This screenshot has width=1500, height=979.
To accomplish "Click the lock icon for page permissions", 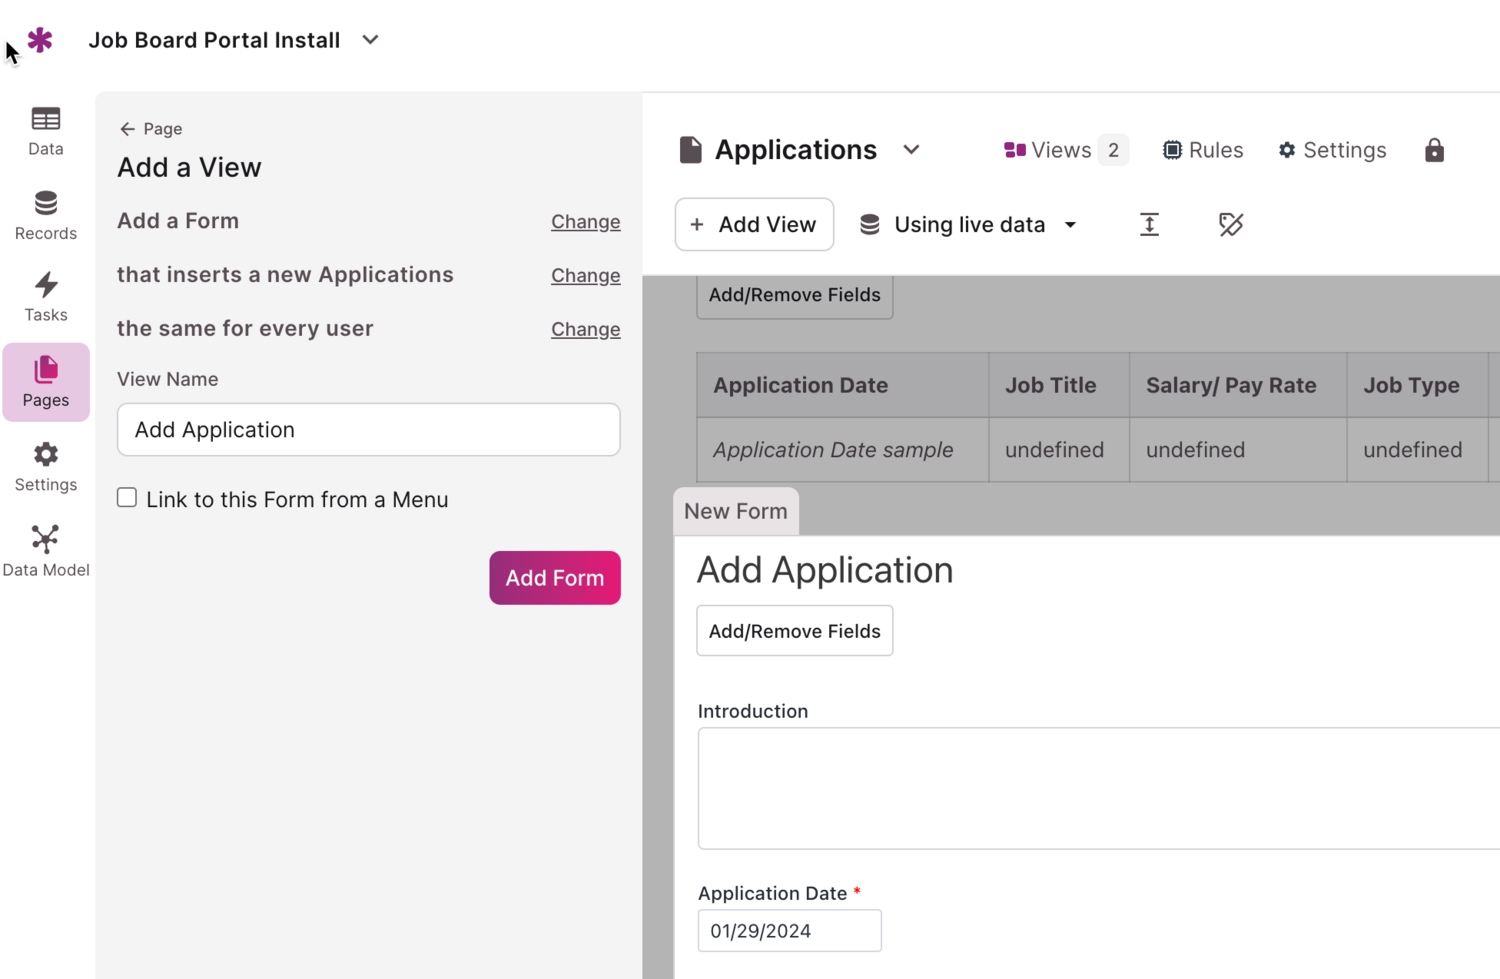I will (1434, 150).
